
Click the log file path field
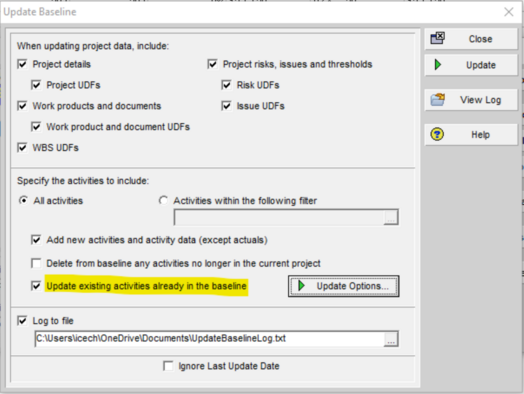(x=209, y=339)
